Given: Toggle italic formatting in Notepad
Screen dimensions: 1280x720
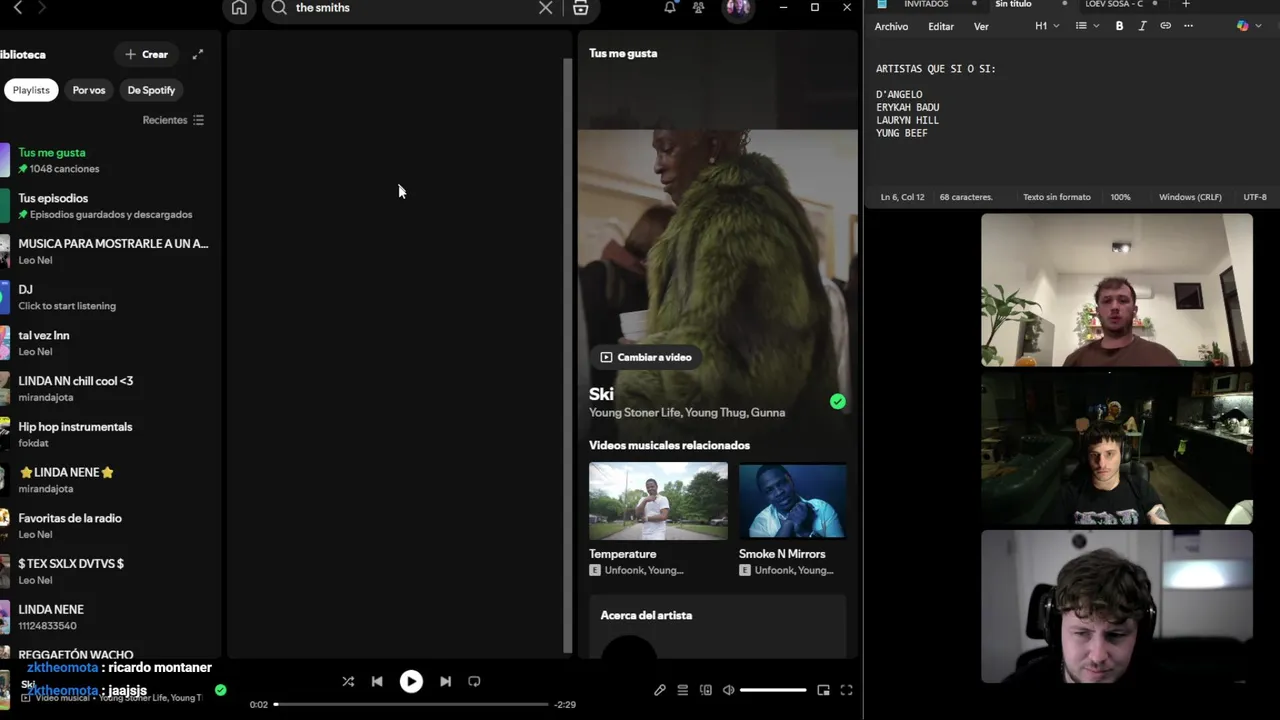Looking at the screenshot, I should (x=1142, y=26).
